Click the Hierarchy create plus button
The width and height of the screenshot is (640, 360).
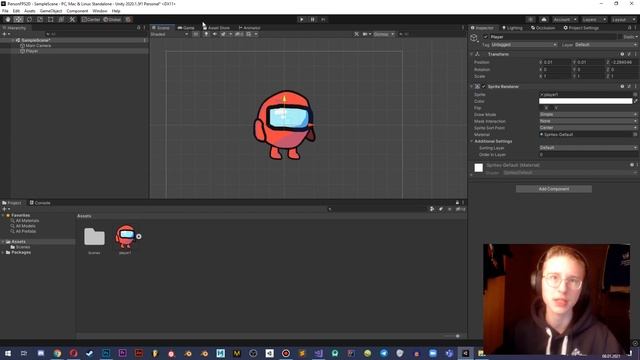[5, 34]
